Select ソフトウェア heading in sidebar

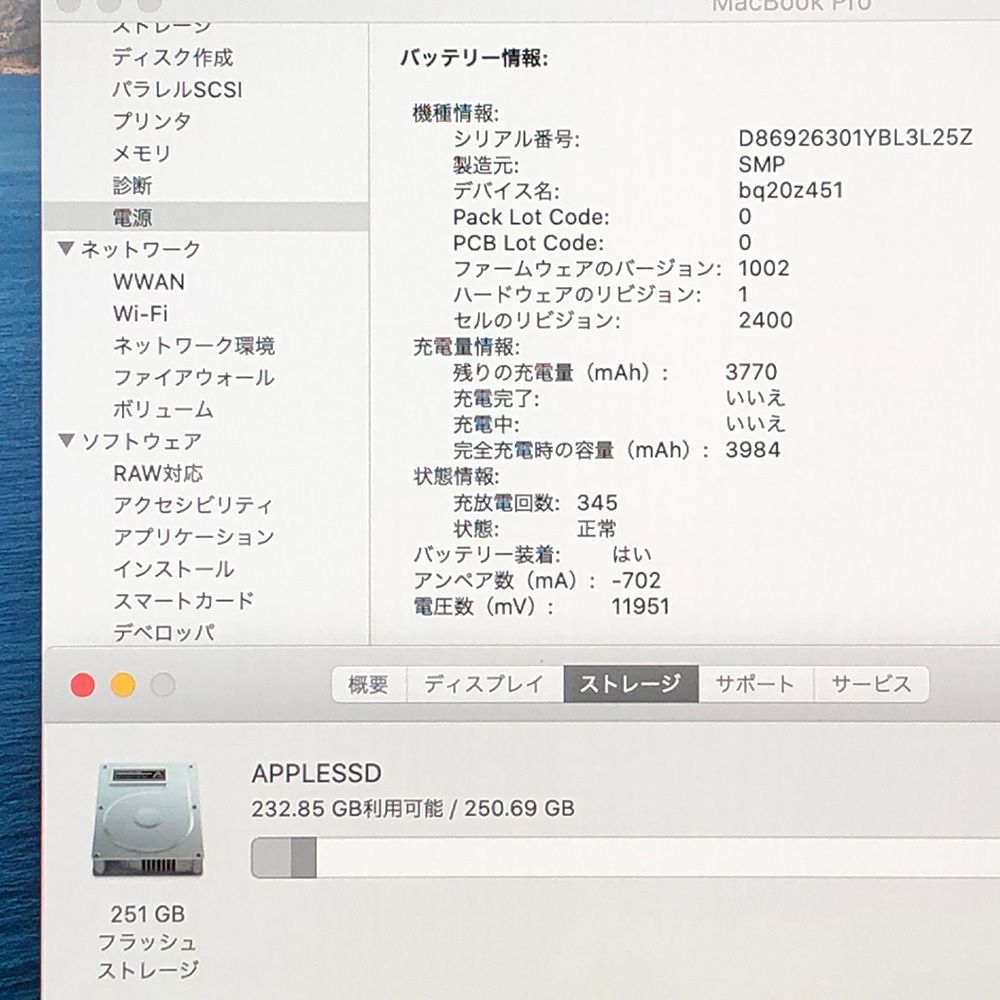[x=142, y=441]
